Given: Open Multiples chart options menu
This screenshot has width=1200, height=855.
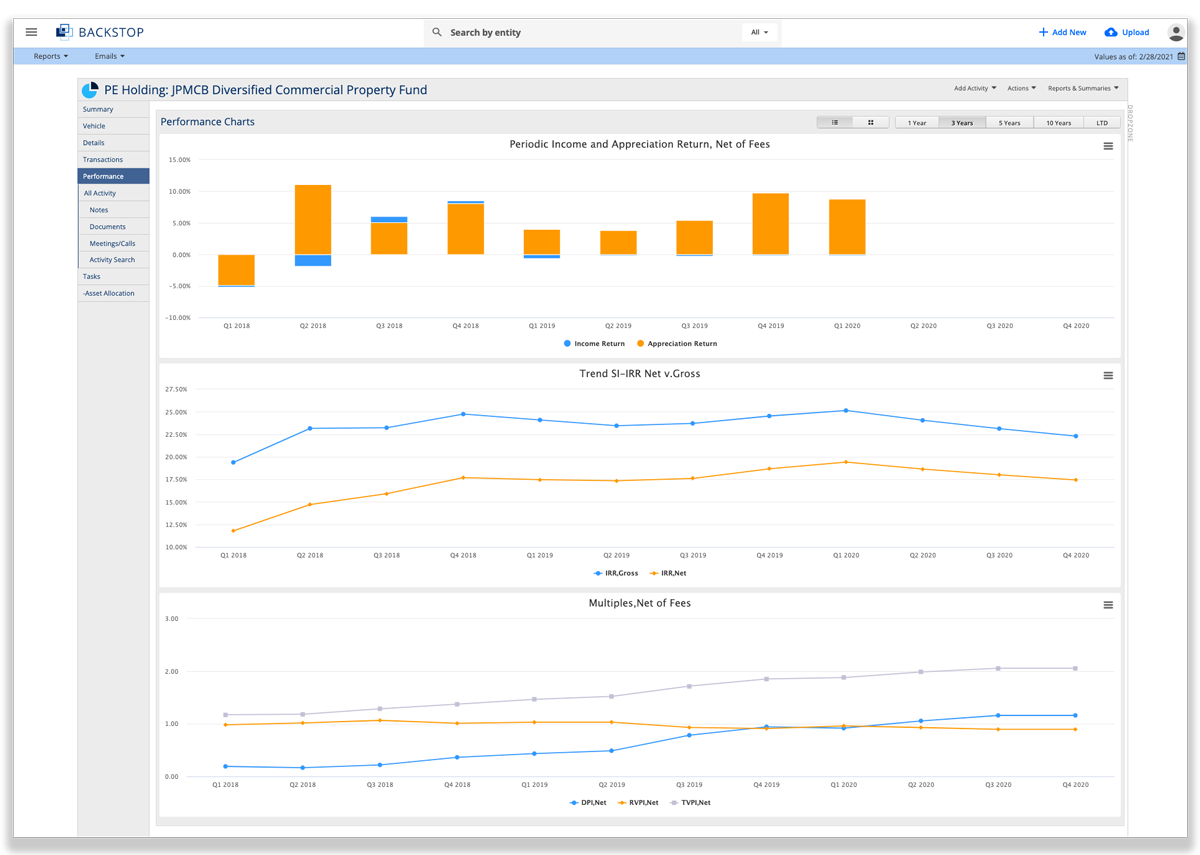Looking at the screenshot, I should 1108,605.
